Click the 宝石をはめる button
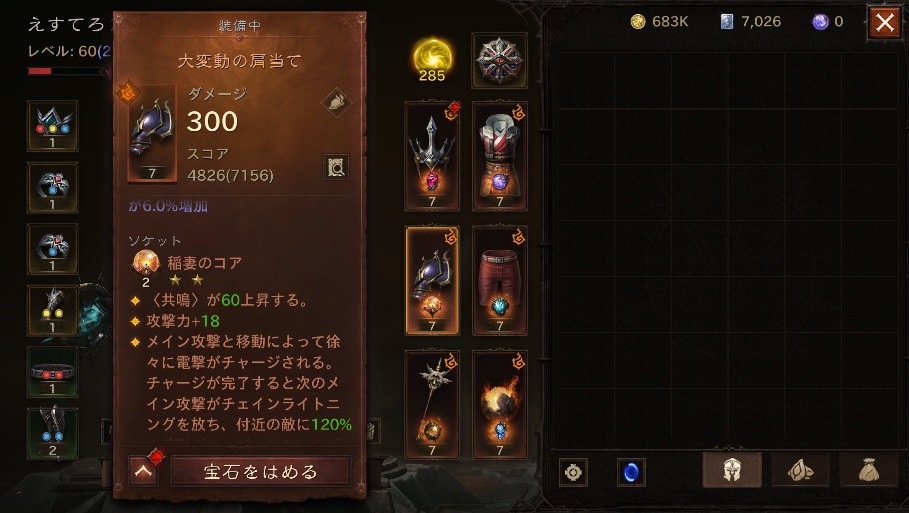This screenshot has width=909, height=513. tap(260, 471)
